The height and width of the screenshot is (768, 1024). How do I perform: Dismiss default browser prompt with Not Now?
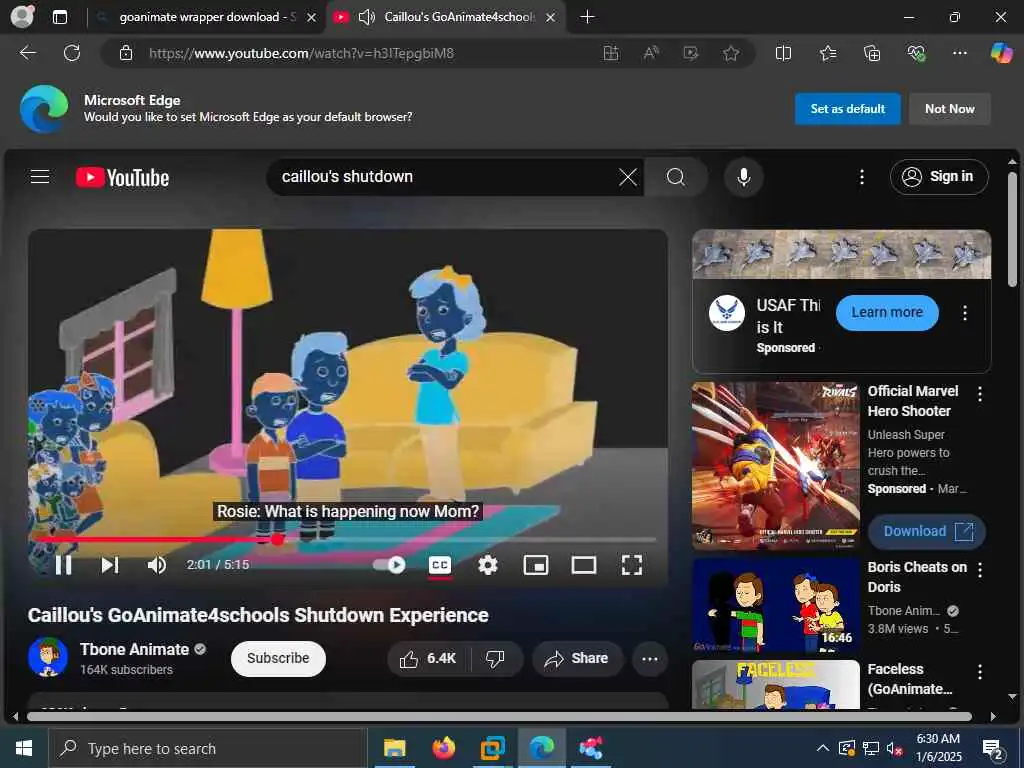[x=950, y=109]
